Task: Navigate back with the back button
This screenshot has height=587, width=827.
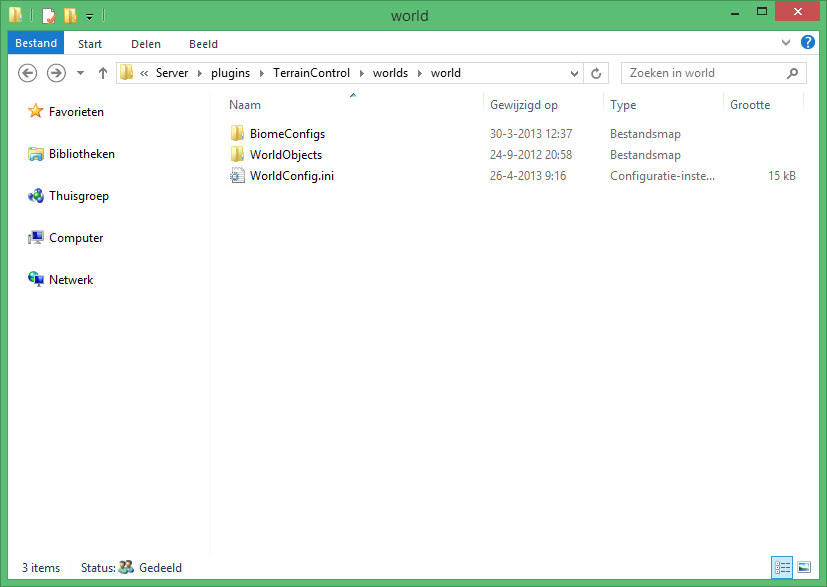Action: click(28, 72)
